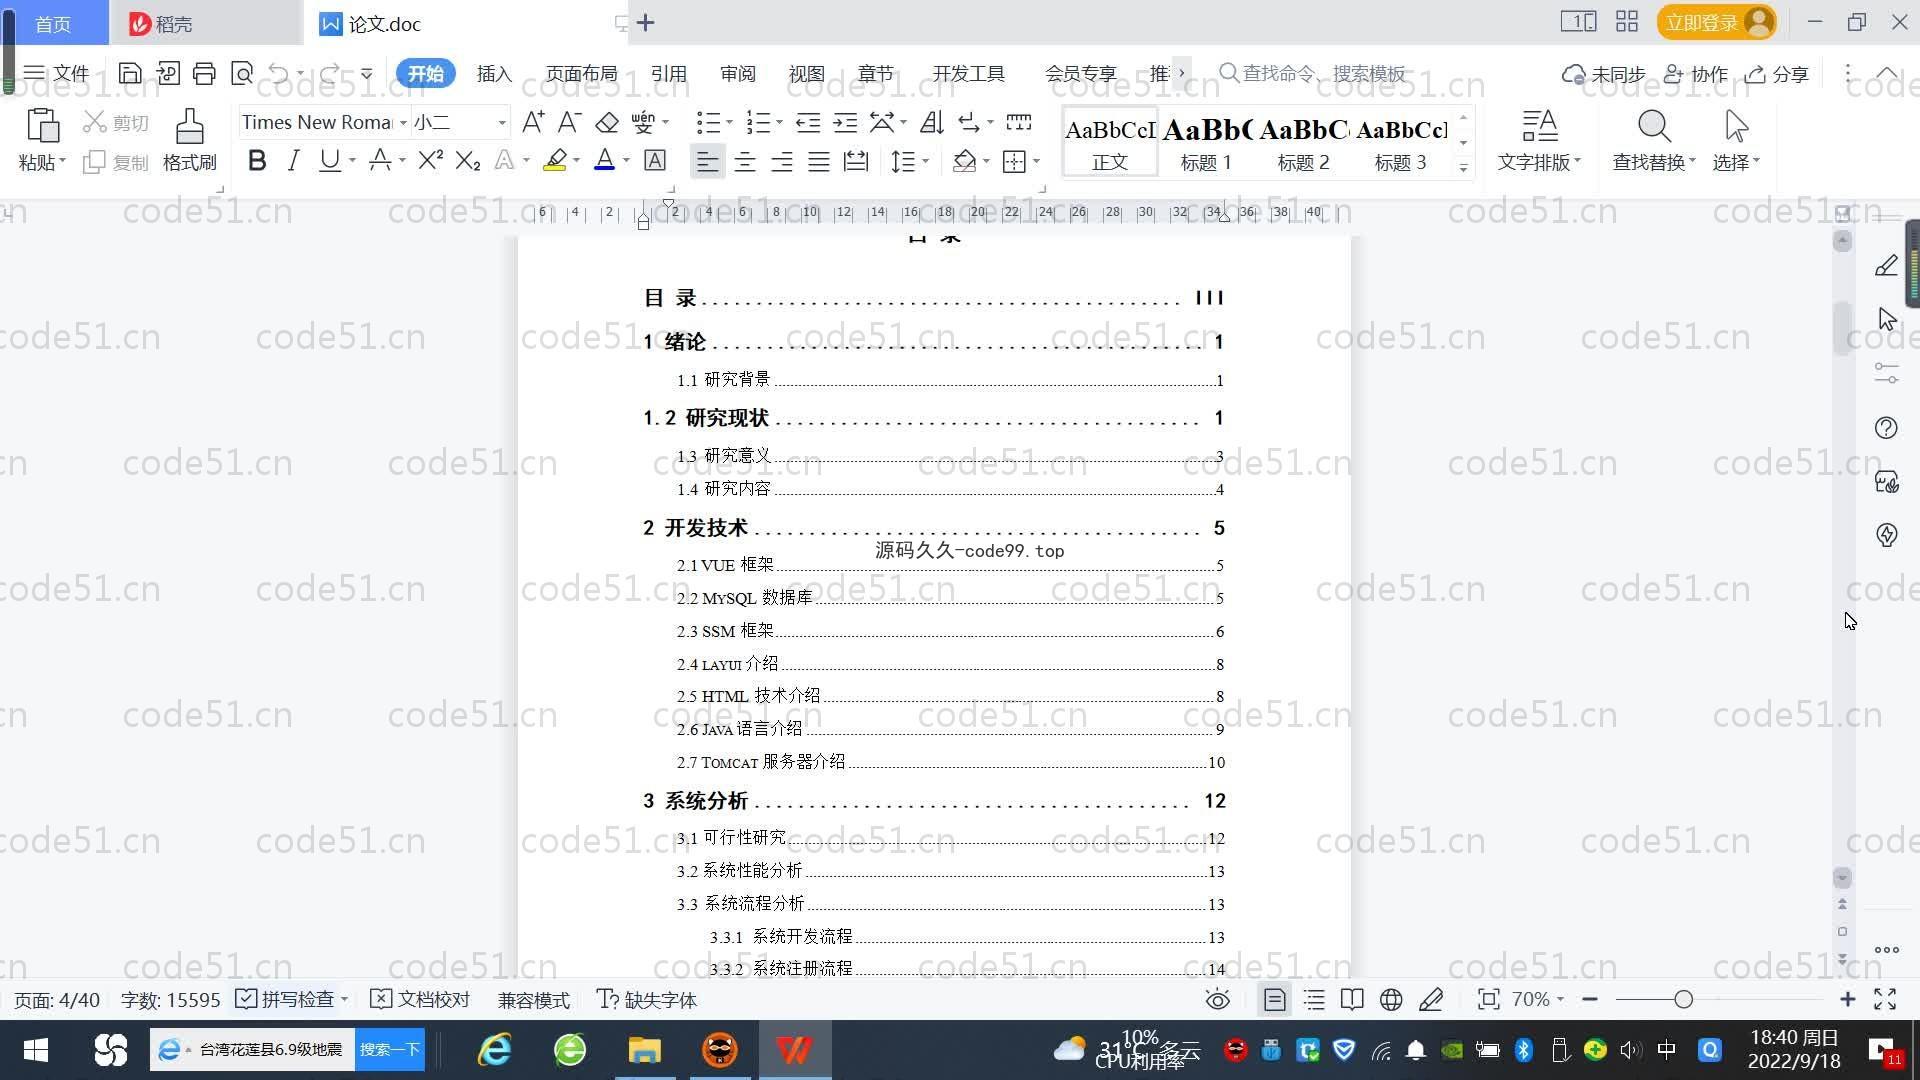This screenshot has height=1080, width=1920.
Task: Decrease paragraph indent
Action: pos(808,122)
